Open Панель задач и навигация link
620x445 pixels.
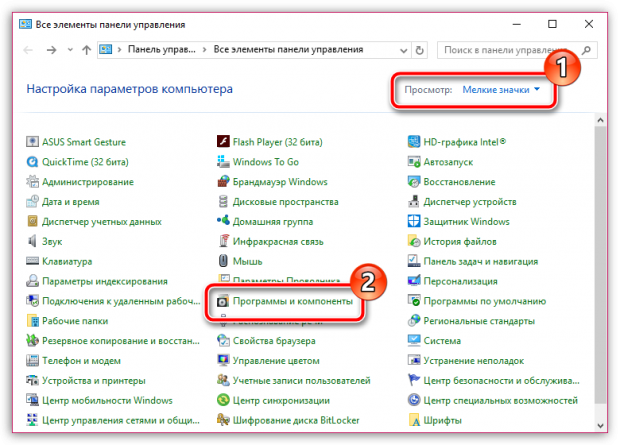pyautogui.click(x=480, y=261)
